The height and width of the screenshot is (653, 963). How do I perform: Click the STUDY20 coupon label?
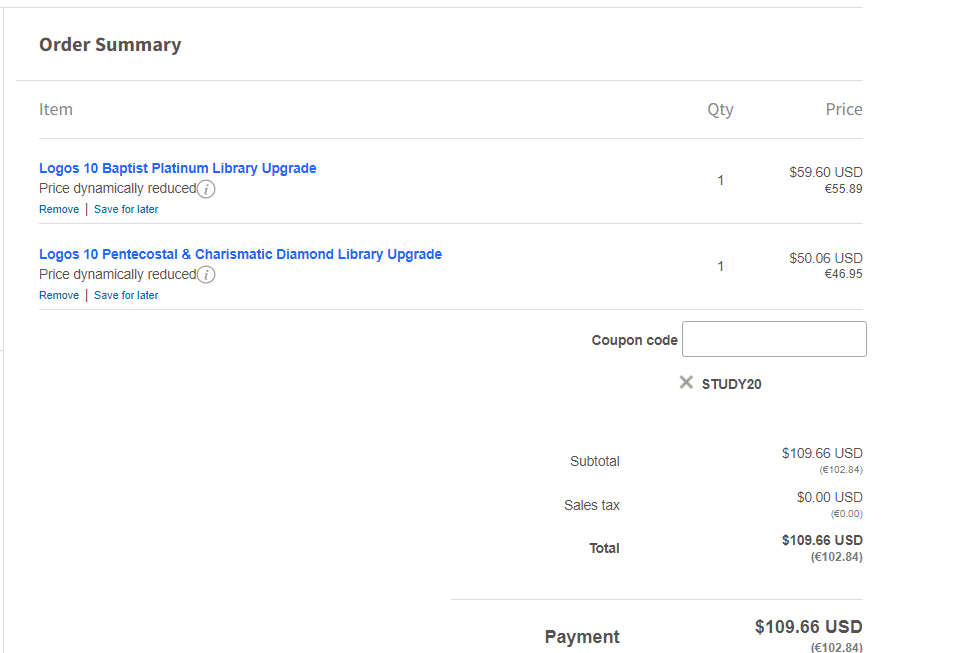point(731,385)
